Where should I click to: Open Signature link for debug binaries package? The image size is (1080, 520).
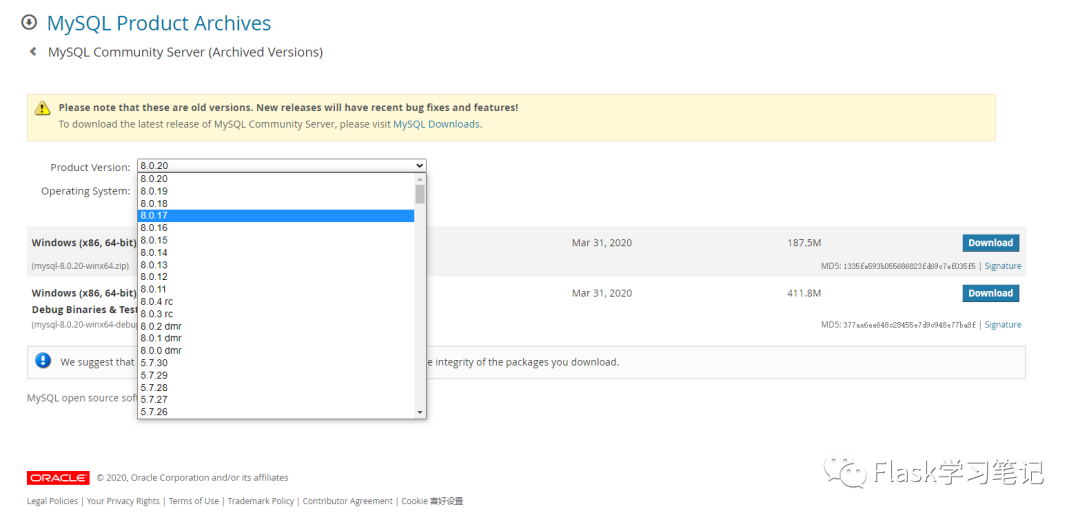pyautogui.click(x=1003, y=324)
